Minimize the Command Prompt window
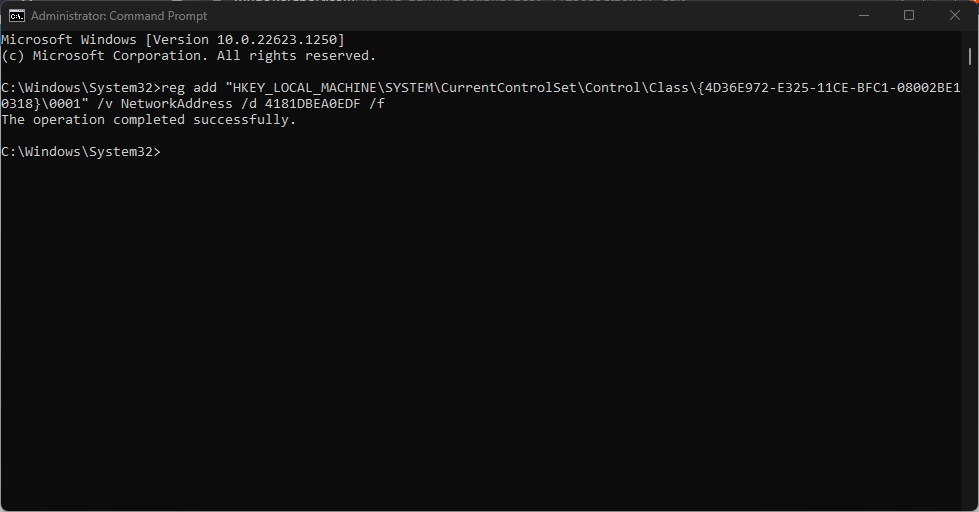This screenshot has width=979, height=512. tap(862, 16)
